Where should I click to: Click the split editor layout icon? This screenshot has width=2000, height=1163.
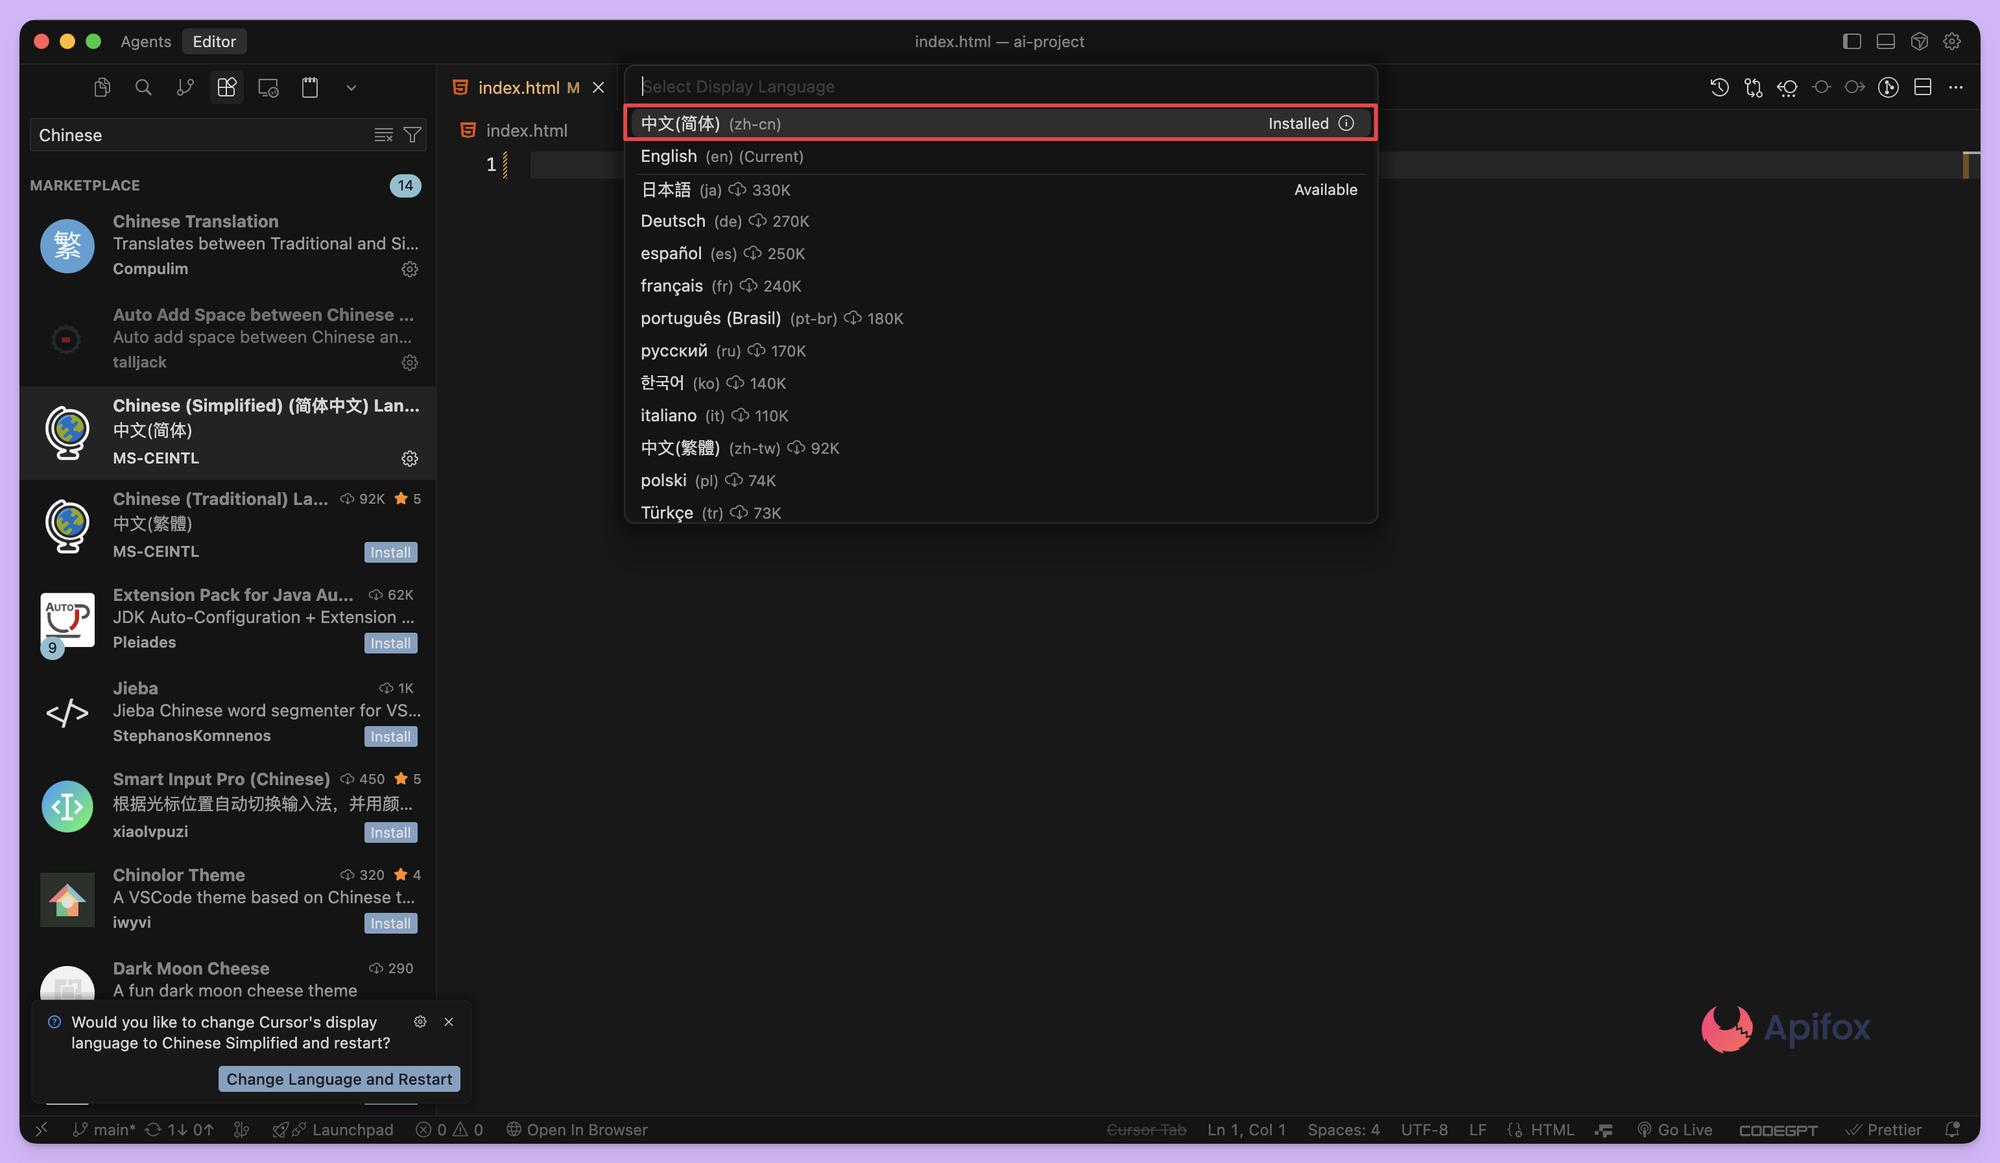[x=1922, y=87]
